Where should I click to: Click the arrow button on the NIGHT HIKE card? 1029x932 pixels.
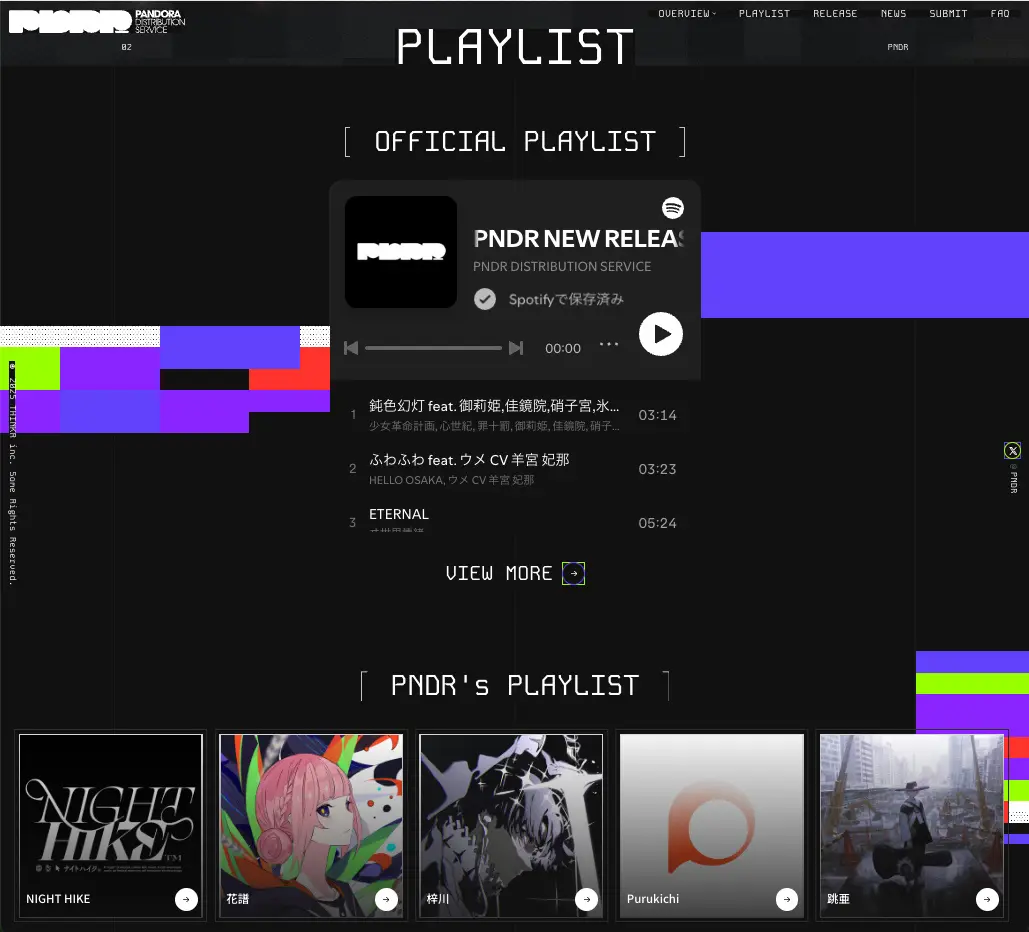click(x=186, y=899)
